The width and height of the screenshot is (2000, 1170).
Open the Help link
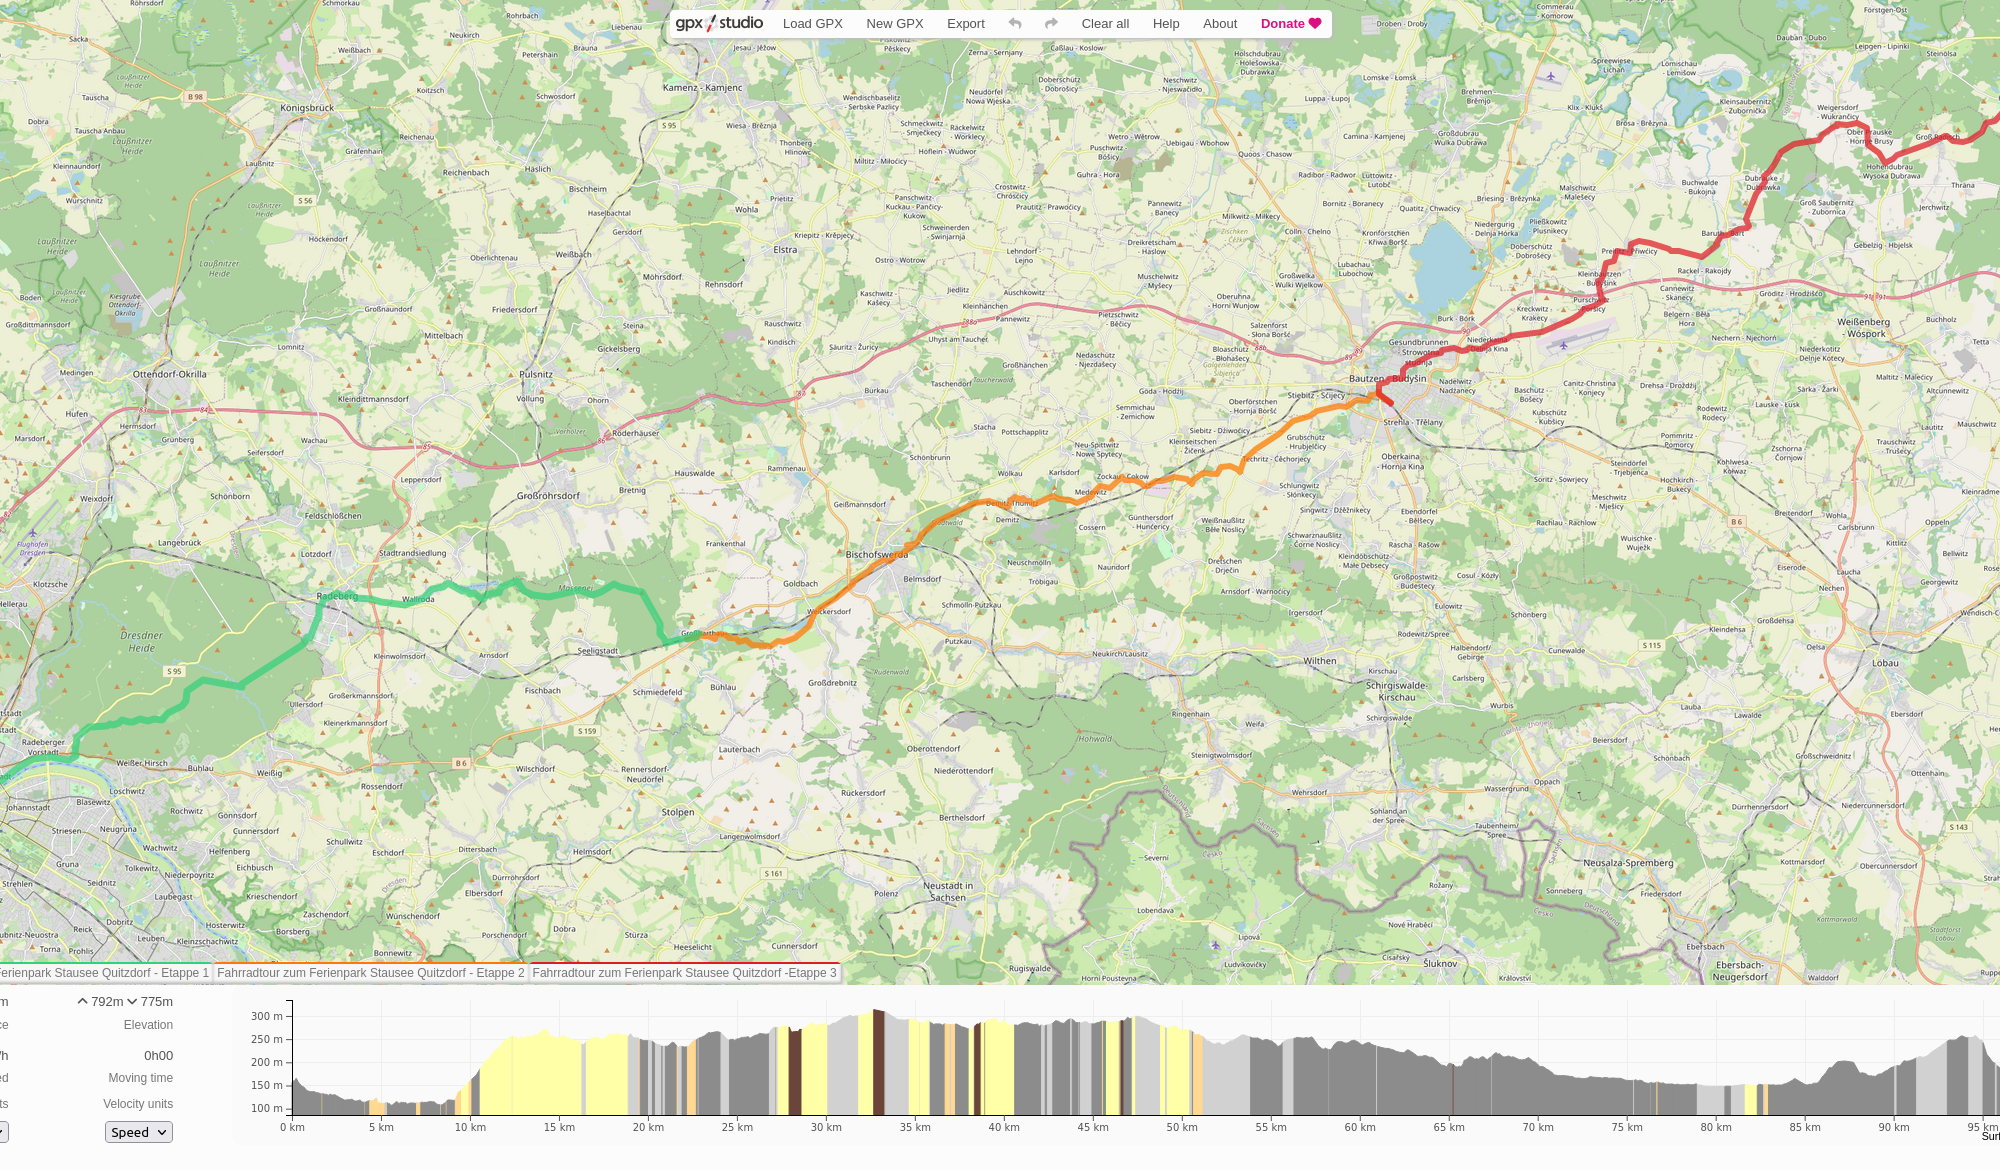pyautogui.click(x=1165, y=23)
